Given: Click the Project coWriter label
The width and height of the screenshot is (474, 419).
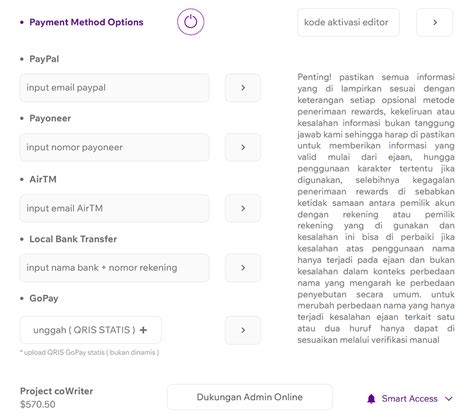Looking at the screenshot, I should coord(56,391).
